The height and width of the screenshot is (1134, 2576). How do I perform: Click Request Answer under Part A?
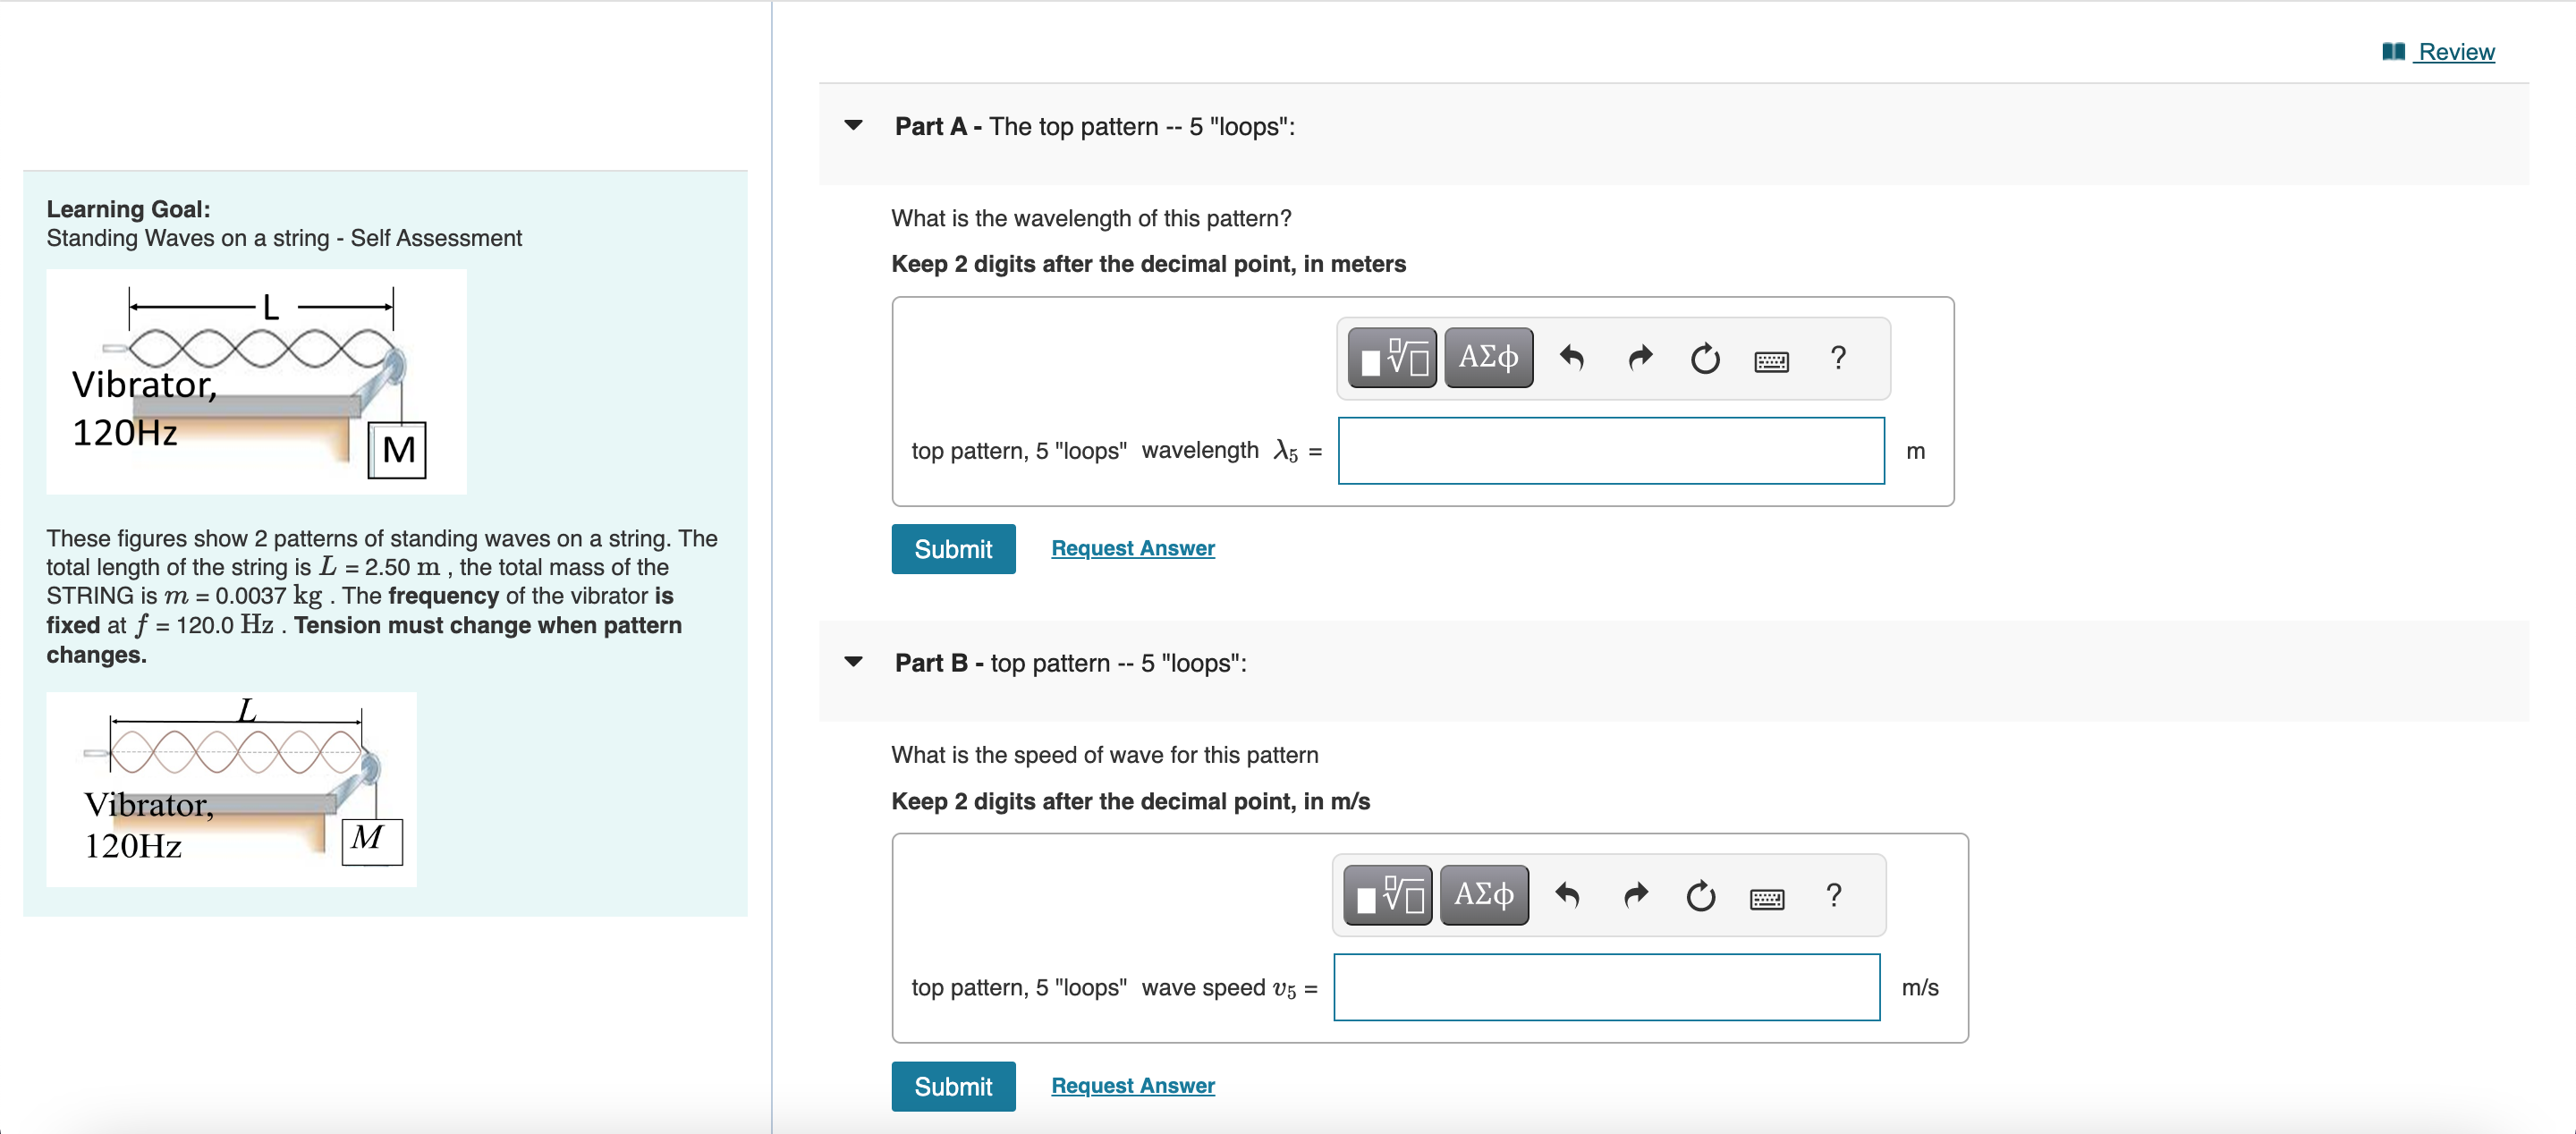pyautogui.click(x=1132, y=548)
